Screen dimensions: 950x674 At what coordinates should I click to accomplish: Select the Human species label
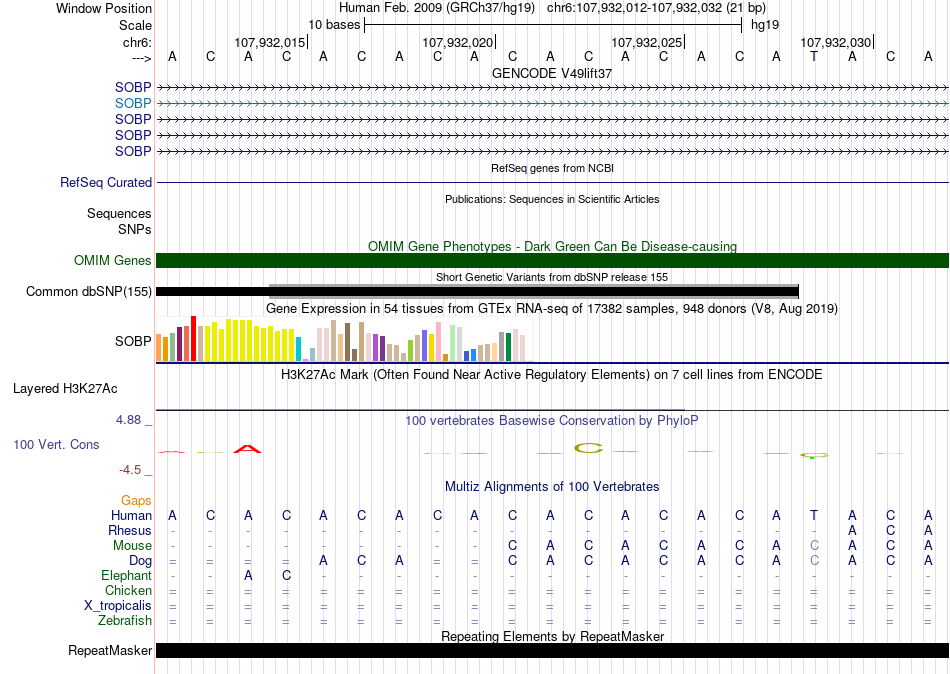click(x=131, y=516)
